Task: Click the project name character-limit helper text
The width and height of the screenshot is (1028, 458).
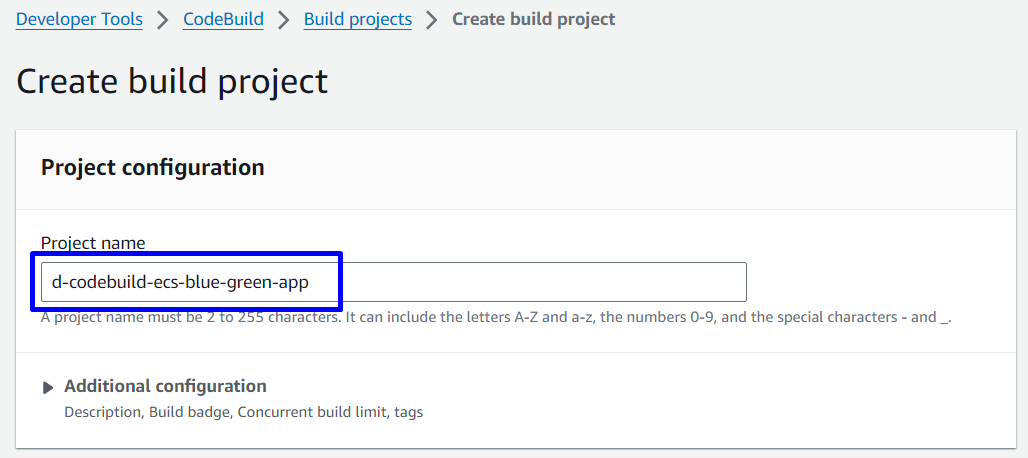Action: 495,318
